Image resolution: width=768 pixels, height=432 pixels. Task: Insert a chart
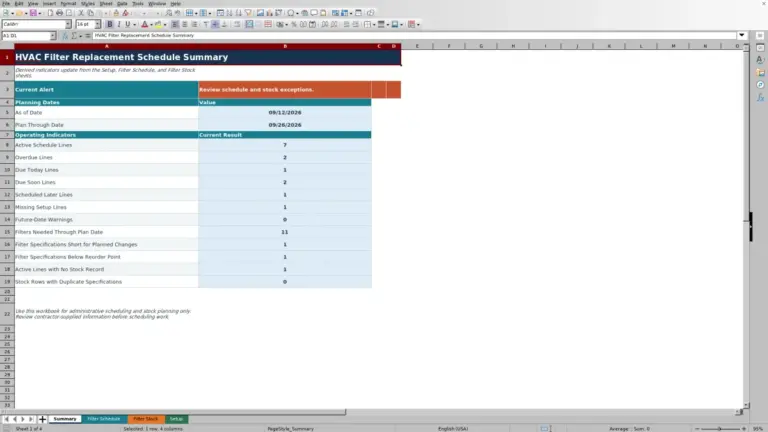click(270, 13)
